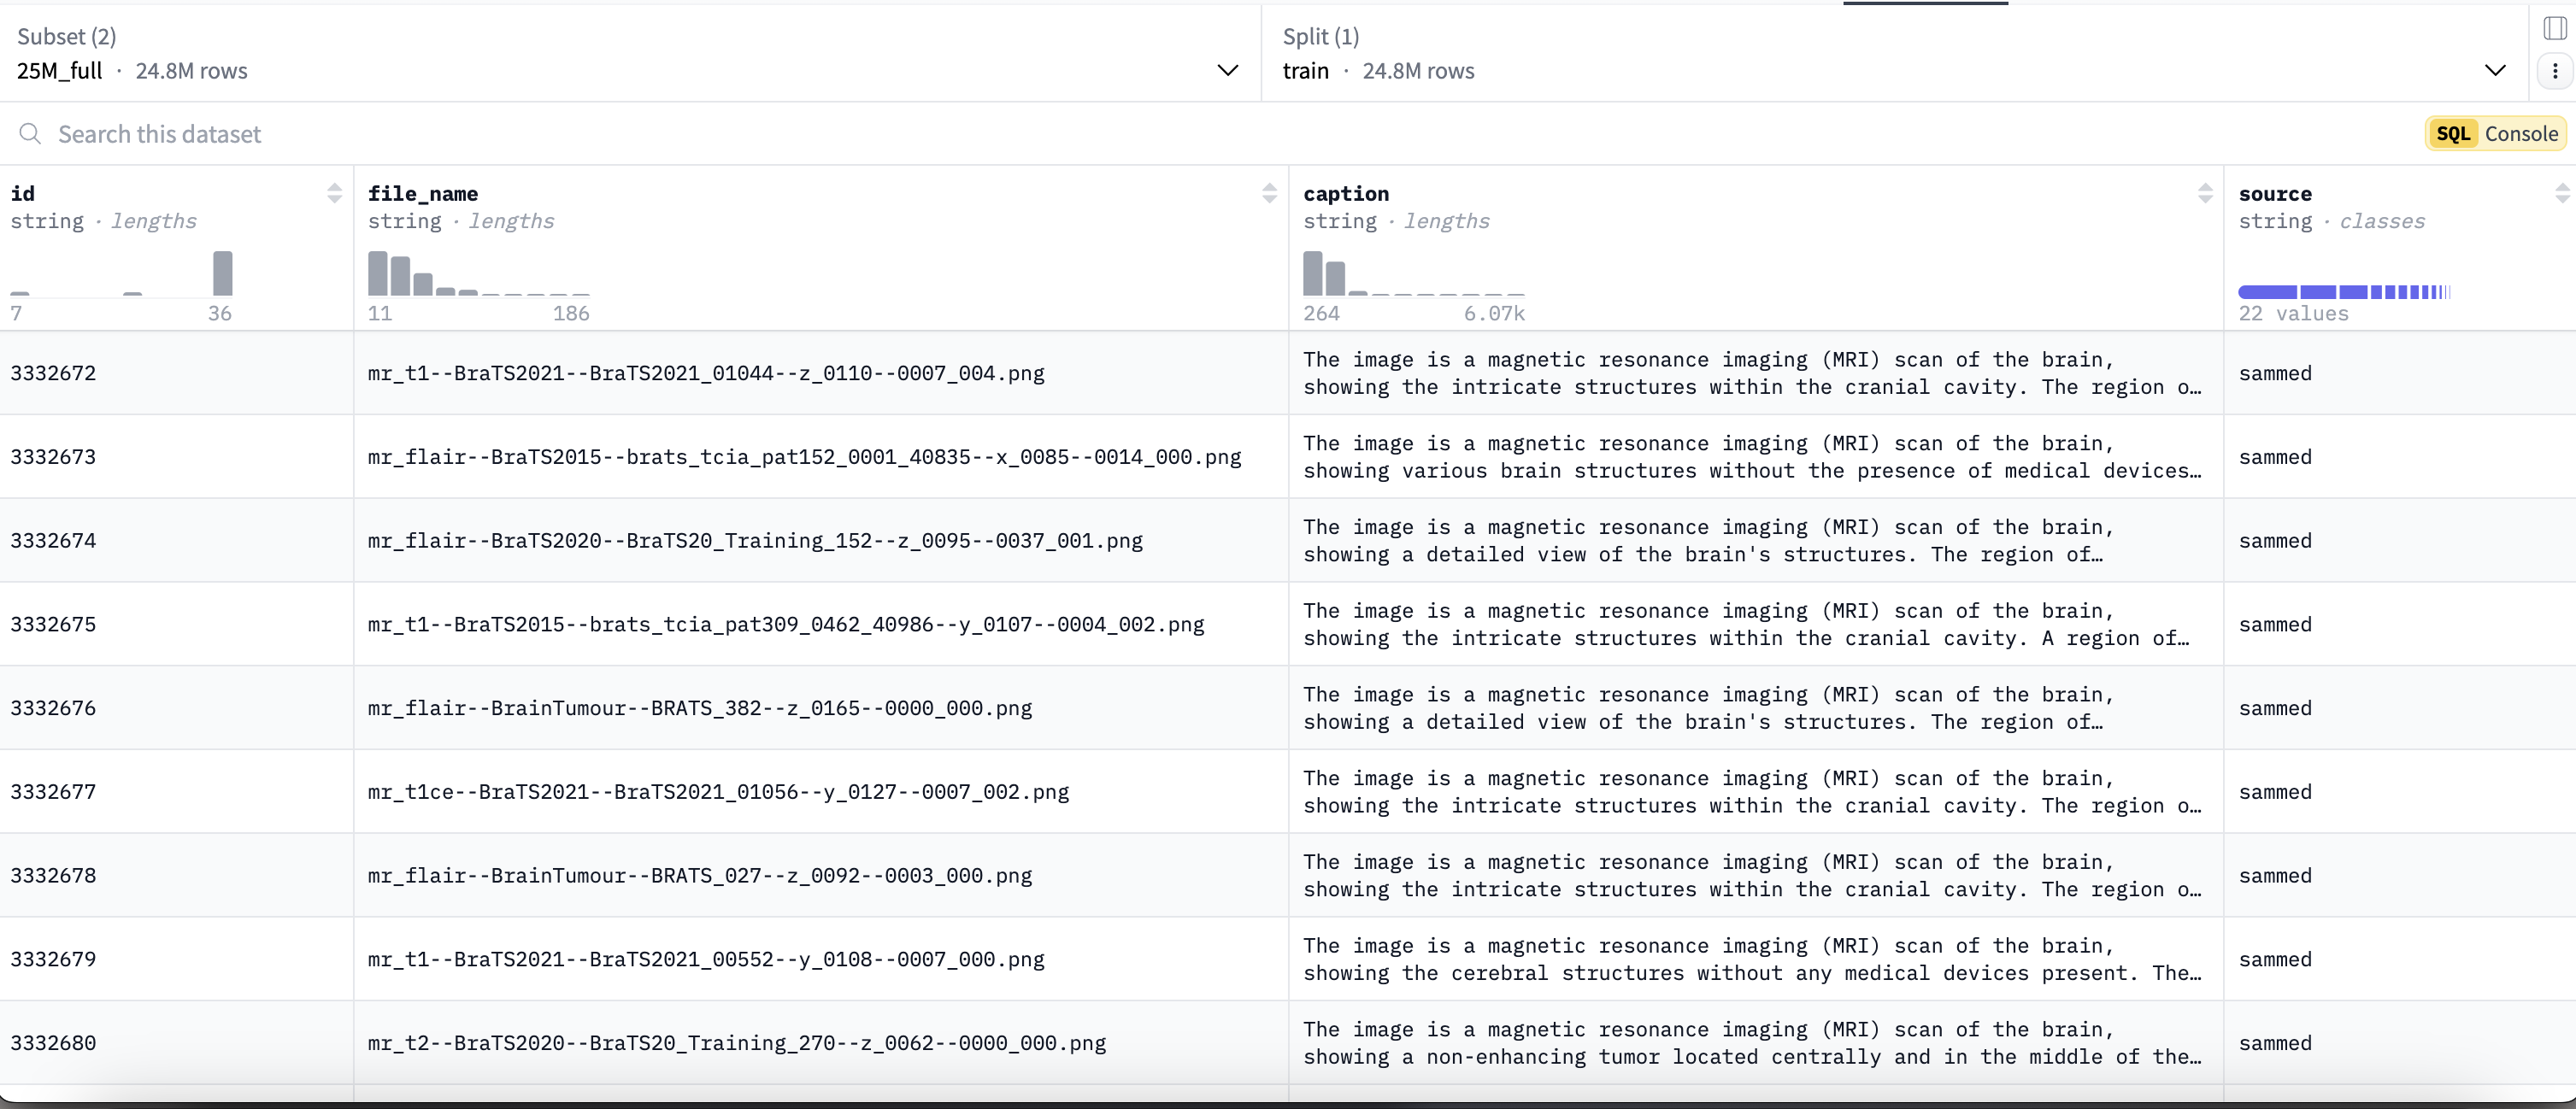Click the caption lengths histogram
This screenshot has height=1109, width=2576.
(x=1413, y=273)
